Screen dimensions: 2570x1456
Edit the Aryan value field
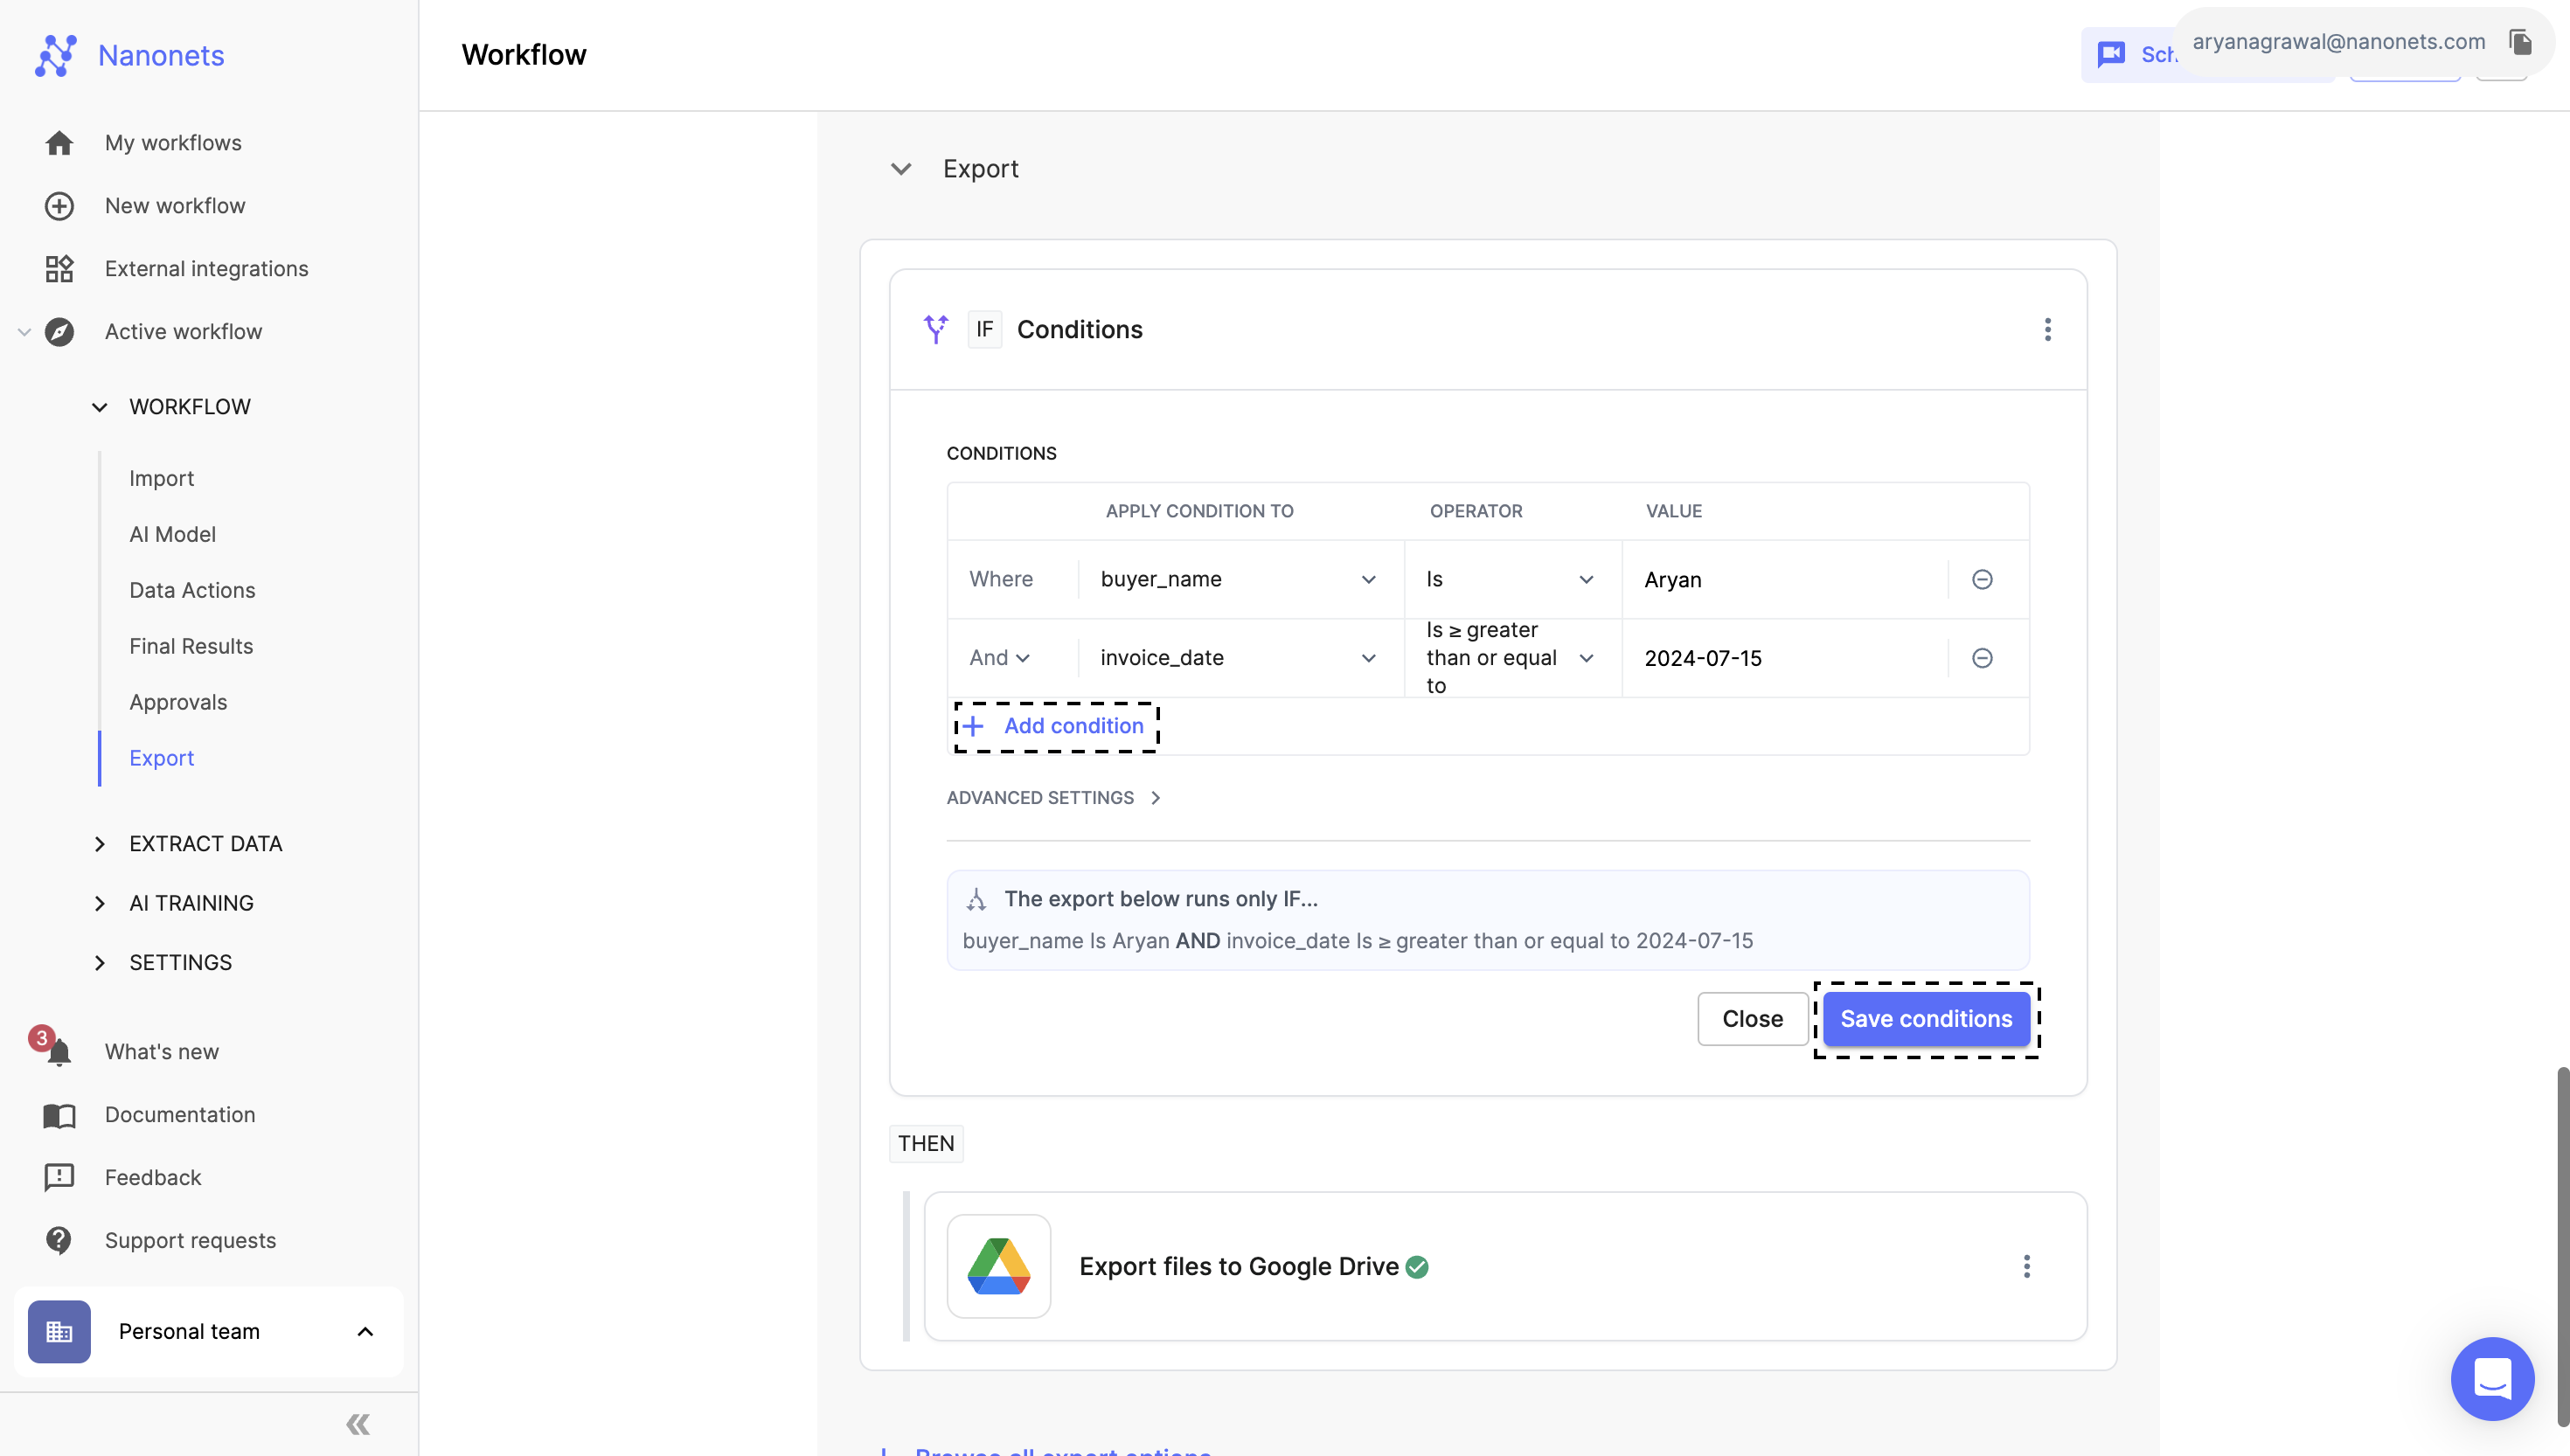point(1784,580)
